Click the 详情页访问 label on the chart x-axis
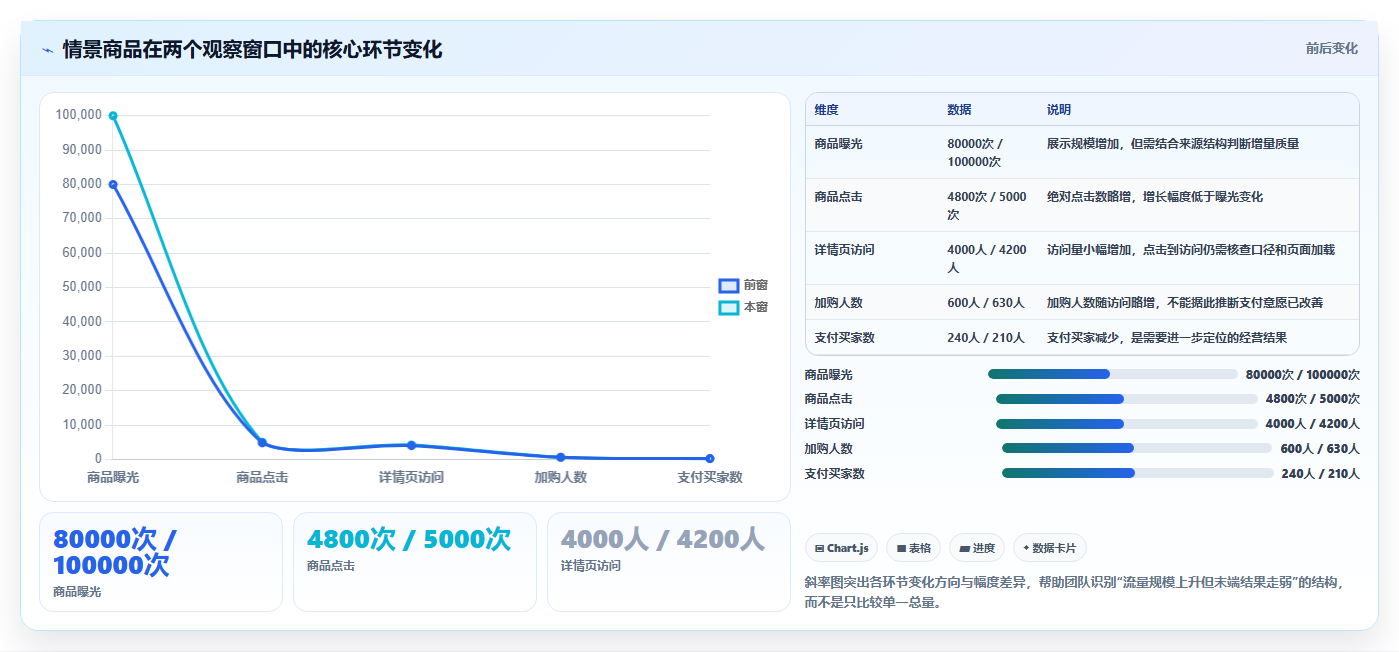Viewport: 1399px width, 652px height. click(411, 477)
